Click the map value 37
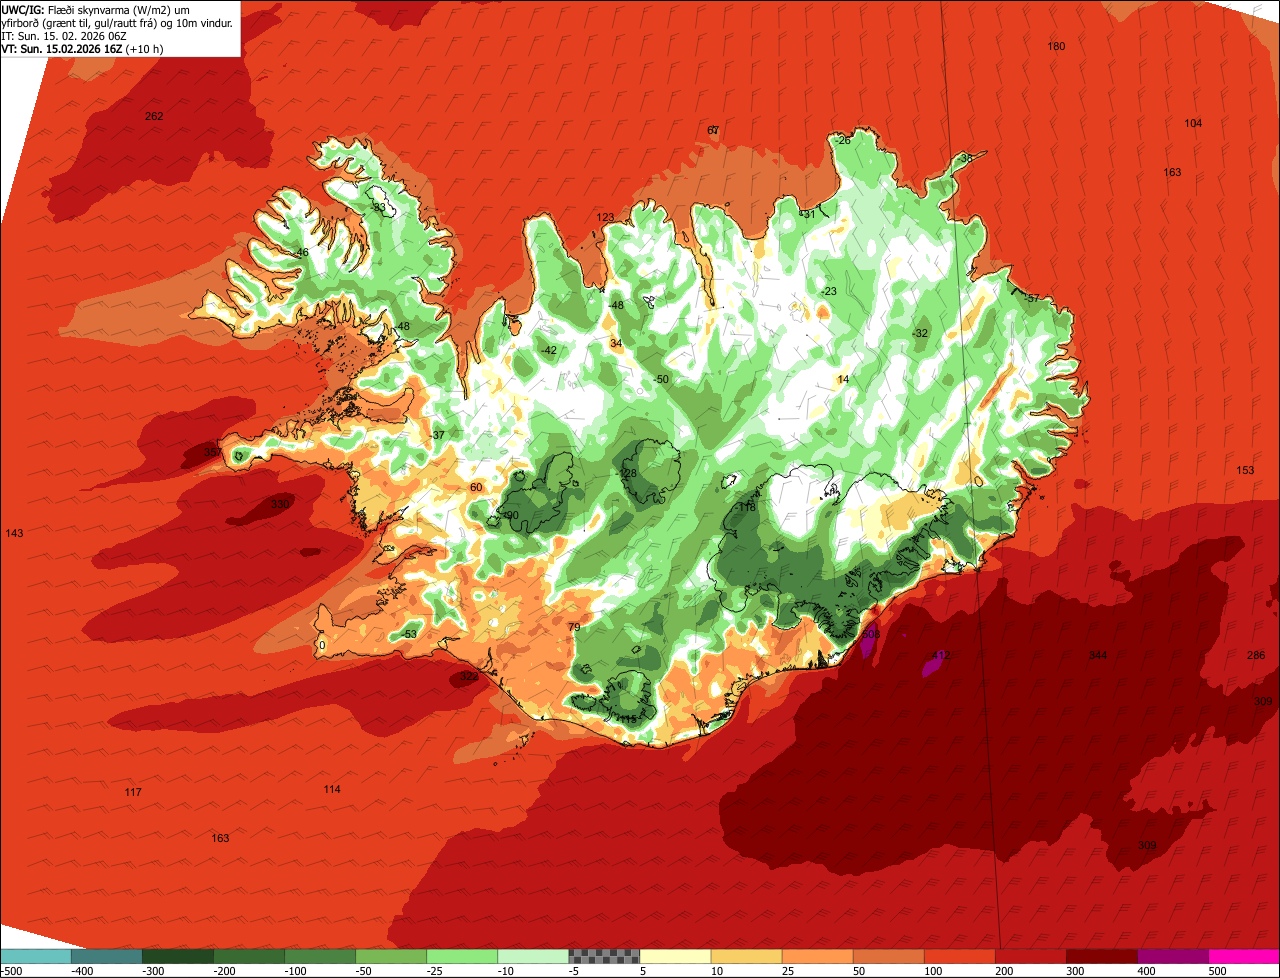This screenshot has width=1280, height=978. pos(439,435)
